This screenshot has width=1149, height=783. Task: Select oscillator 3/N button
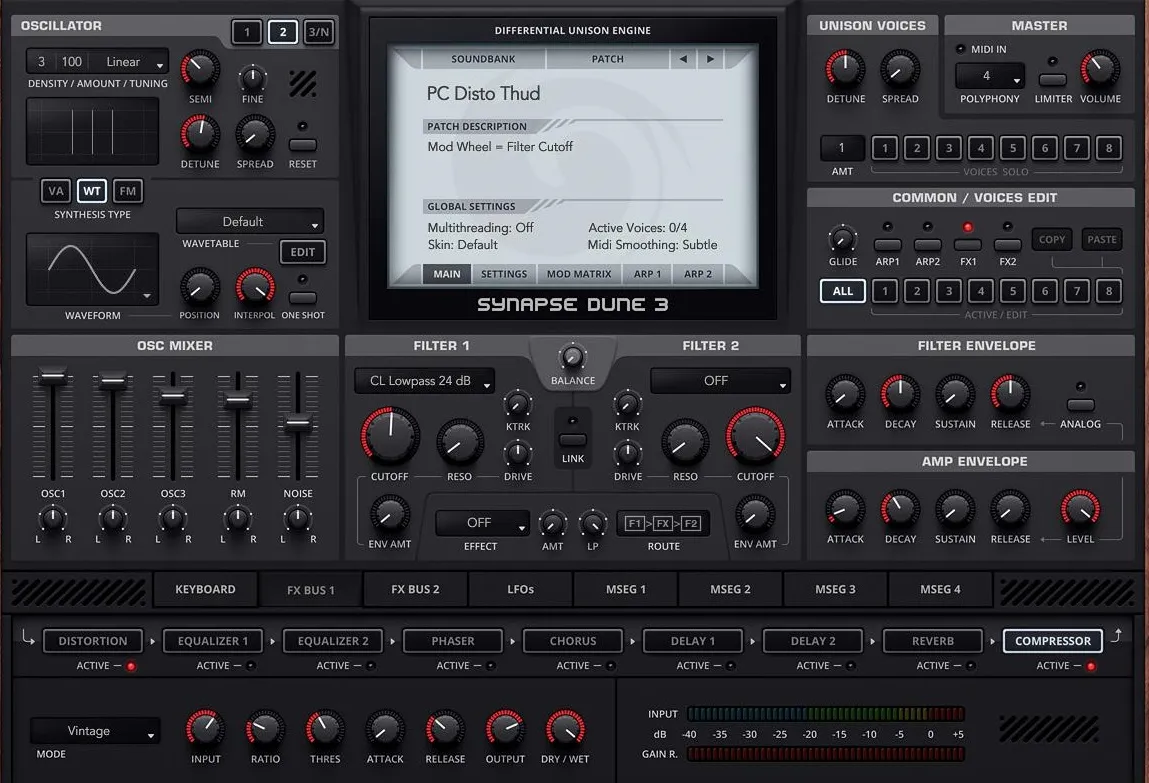click(x=319, y=32)
